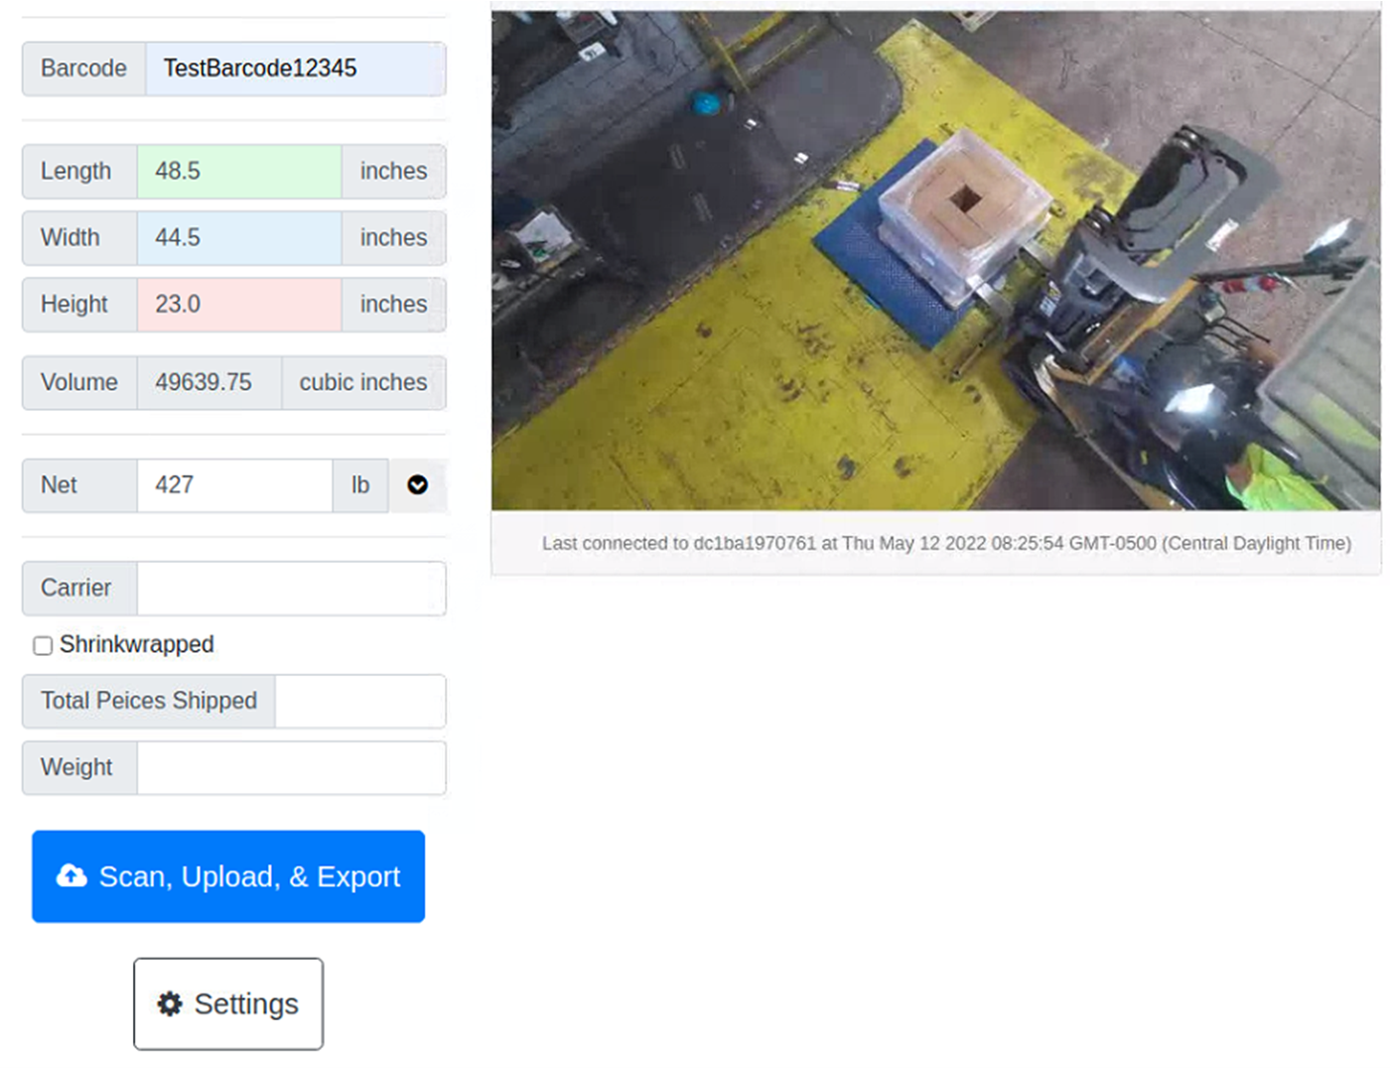Click the Last connected status text
1390x1068 pixels.
[x=946, y=543]
